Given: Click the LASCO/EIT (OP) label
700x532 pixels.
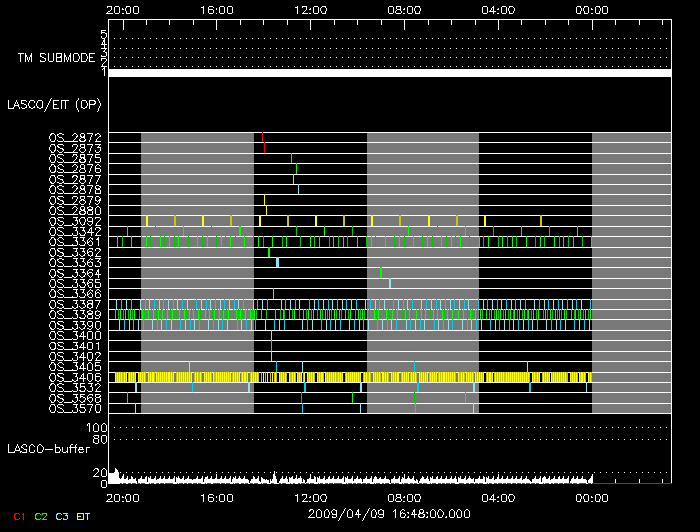Looking at the screenshot, I should (x=43, y=103).
